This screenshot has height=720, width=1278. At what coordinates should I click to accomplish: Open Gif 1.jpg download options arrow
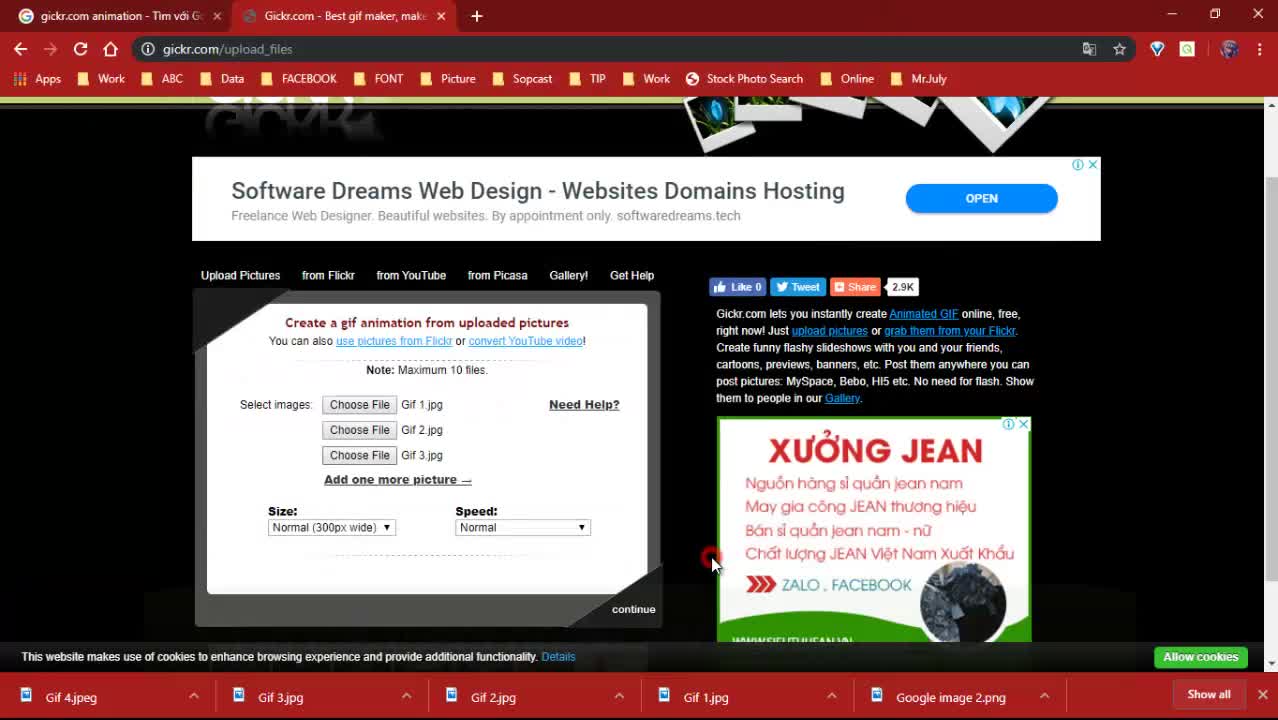(x=831, y=696)
